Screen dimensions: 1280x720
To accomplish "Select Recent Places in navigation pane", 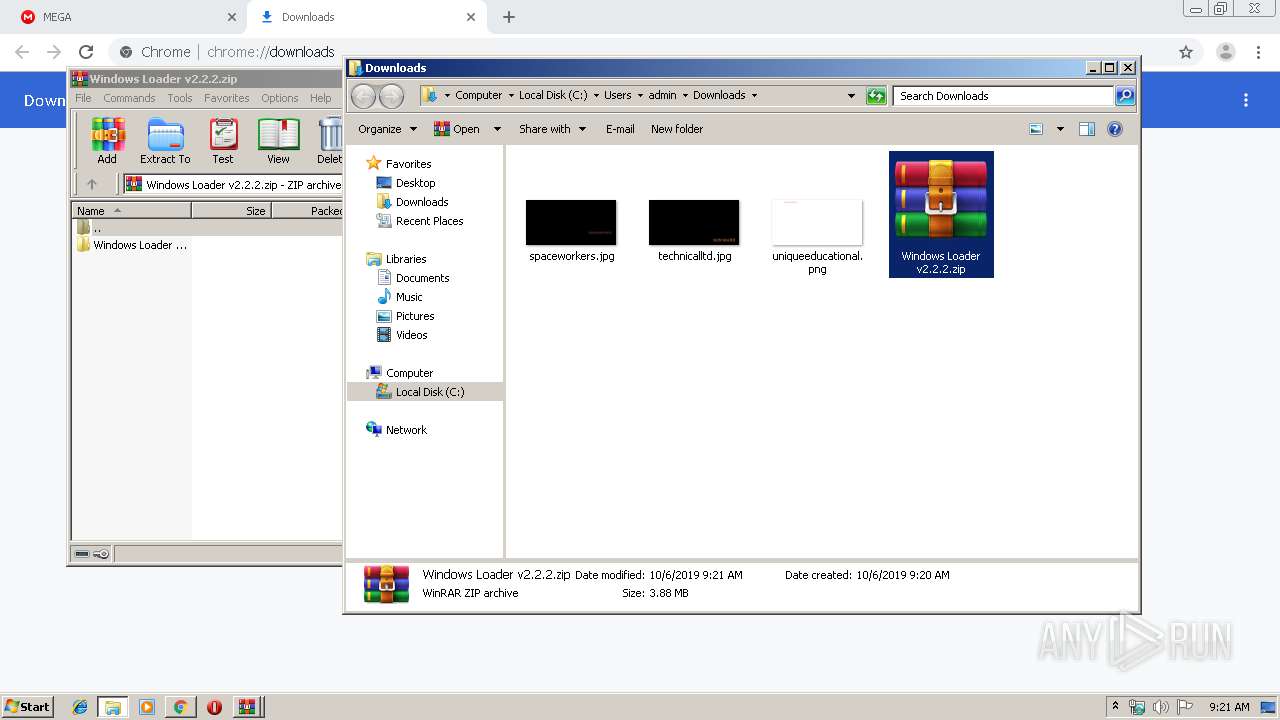I will [x=420, y=221].
